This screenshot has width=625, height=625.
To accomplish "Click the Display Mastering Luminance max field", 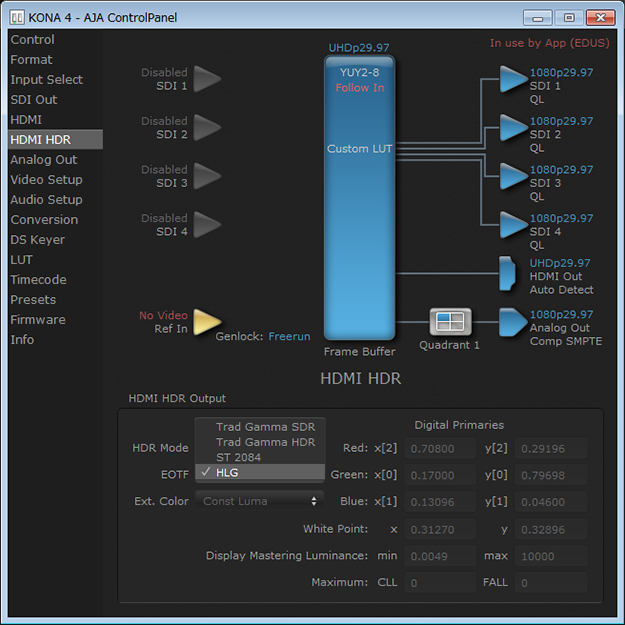I will point(550,555).
